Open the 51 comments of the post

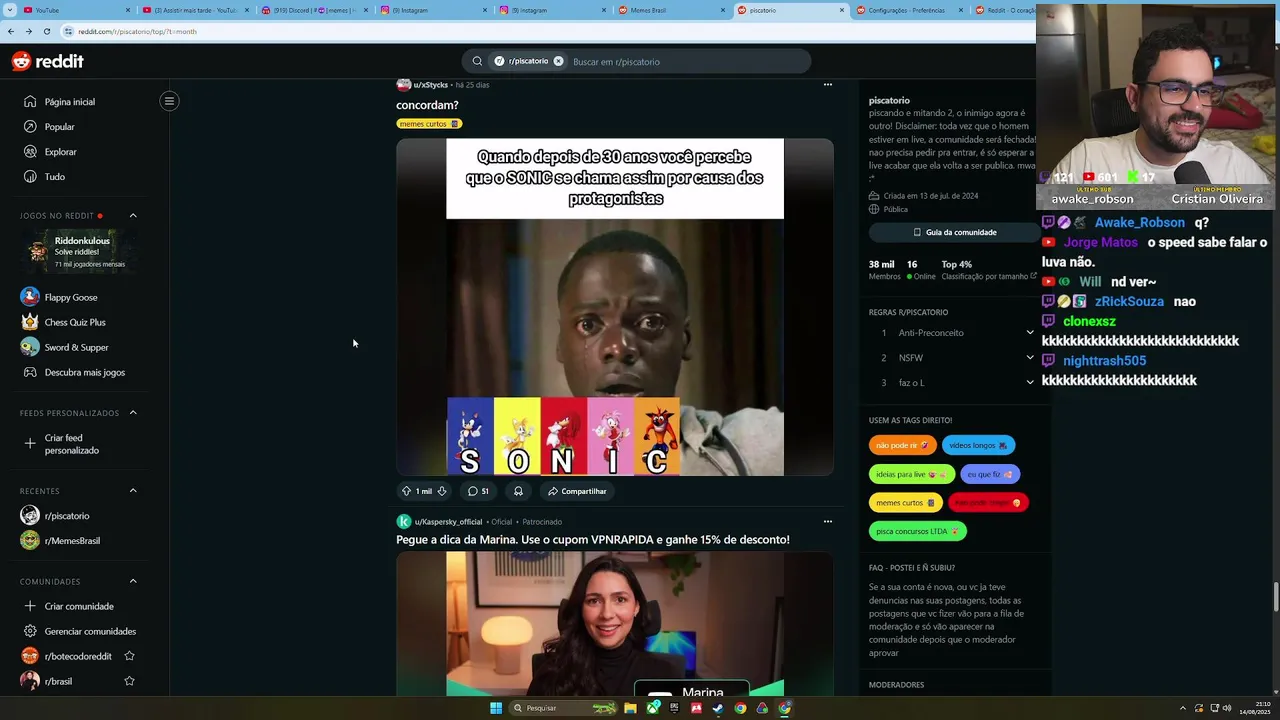[x=478, y=491]
